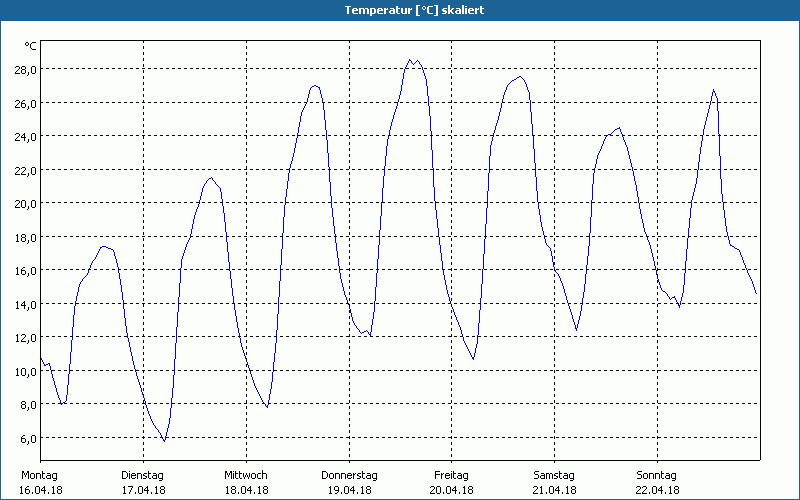Click the Montag day label
The image size is (800, 500).
39,476
